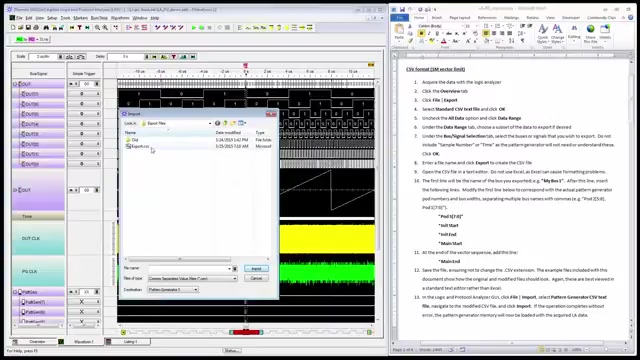The height and width of the screenshot is (360, 640).
Task: Click the red overview bar below waveforms
Action: [246, 333]
